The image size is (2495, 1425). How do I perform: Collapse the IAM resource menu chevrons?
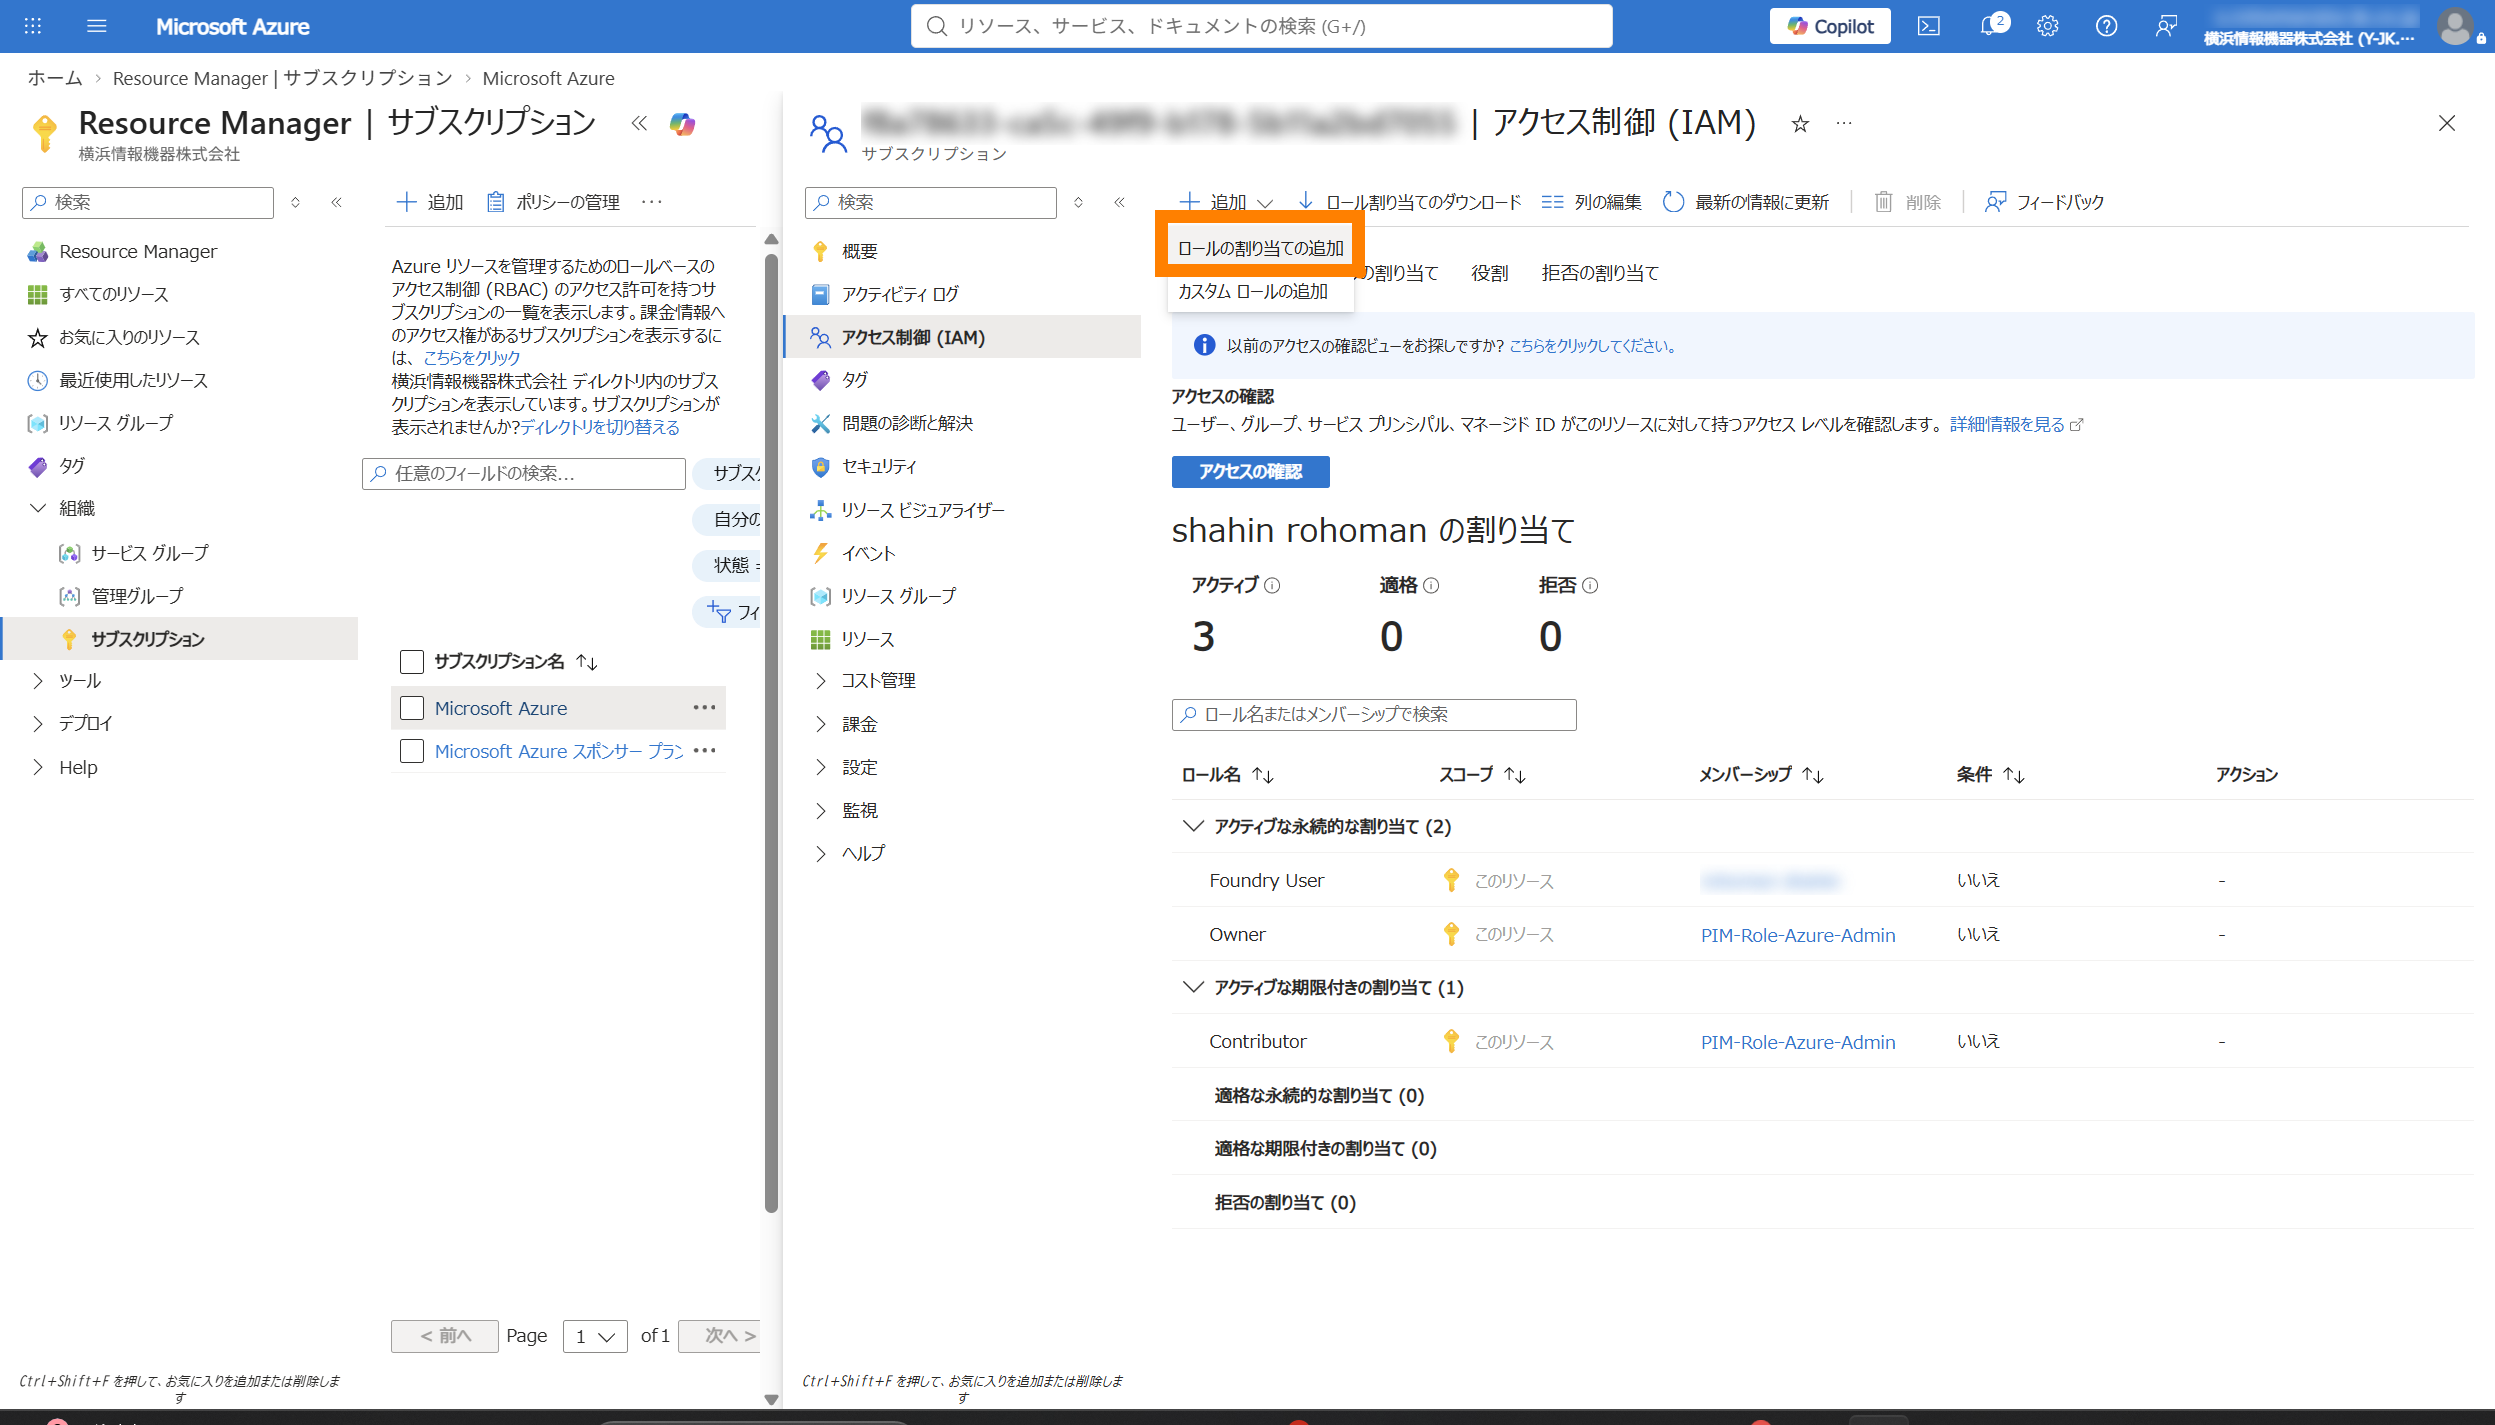click(1119, 202)
